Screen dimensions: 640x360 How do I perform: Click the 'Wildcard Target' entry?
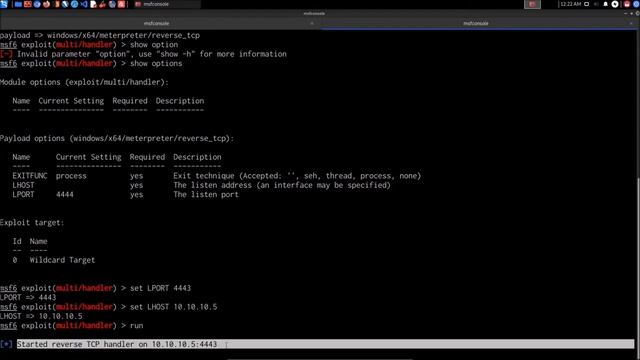pyautogui.click(x=62, y=260)
